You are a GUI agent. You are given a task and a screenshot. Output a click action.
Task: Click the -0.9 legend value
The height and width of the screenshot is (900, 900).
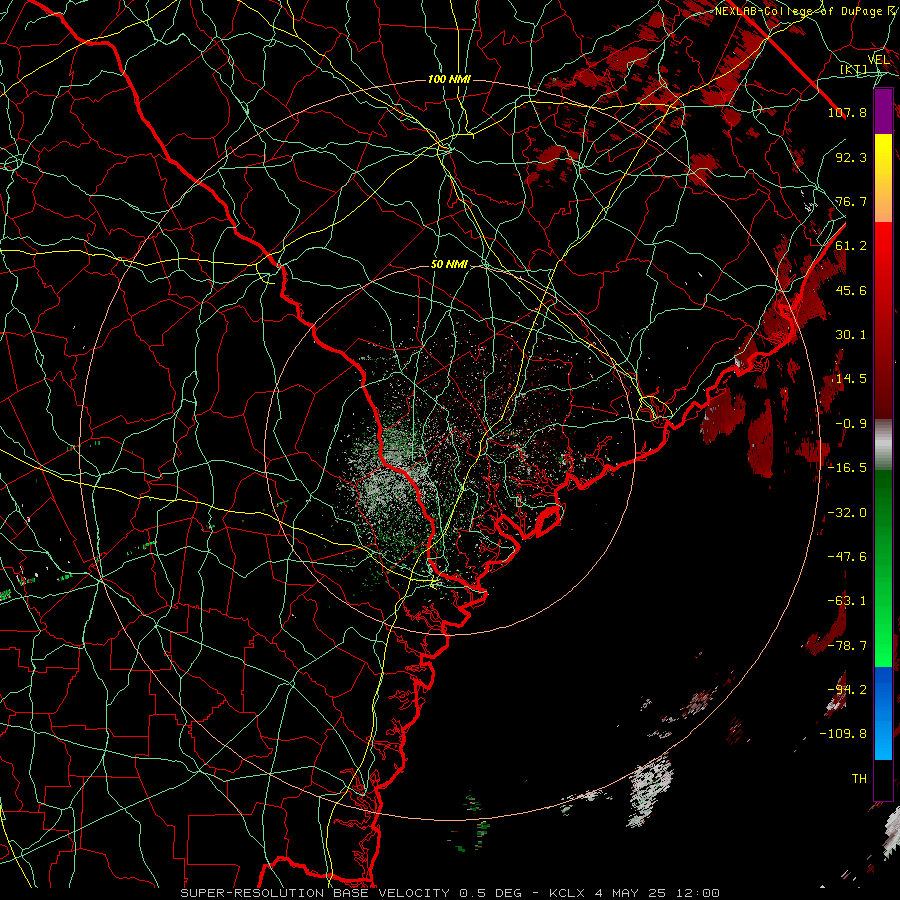point(851,424)
